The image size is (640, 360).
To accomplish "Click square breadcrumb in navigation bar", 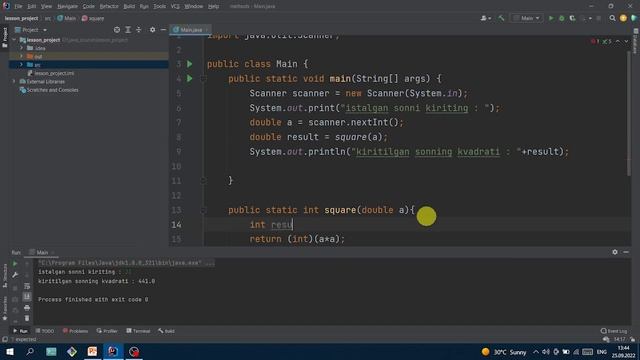I will (93, 18).
